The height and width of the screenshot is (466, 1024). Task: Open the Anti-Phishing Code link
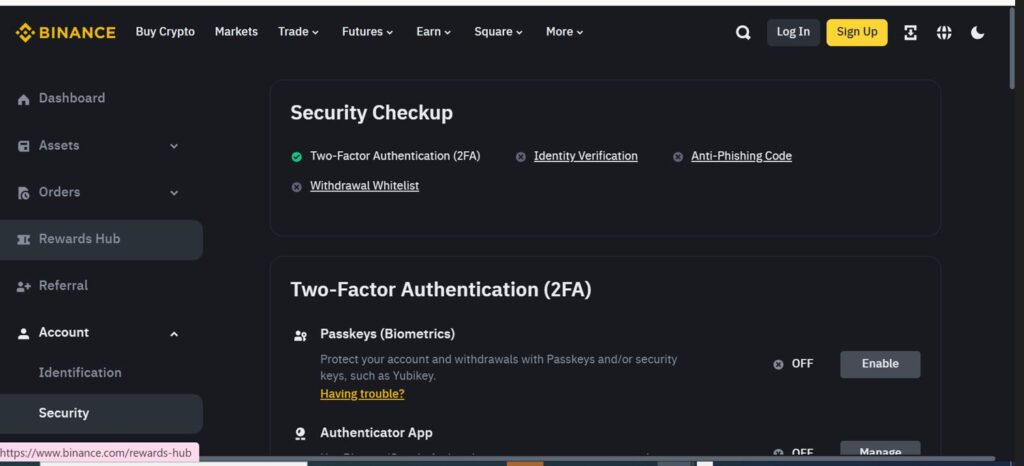741,156
